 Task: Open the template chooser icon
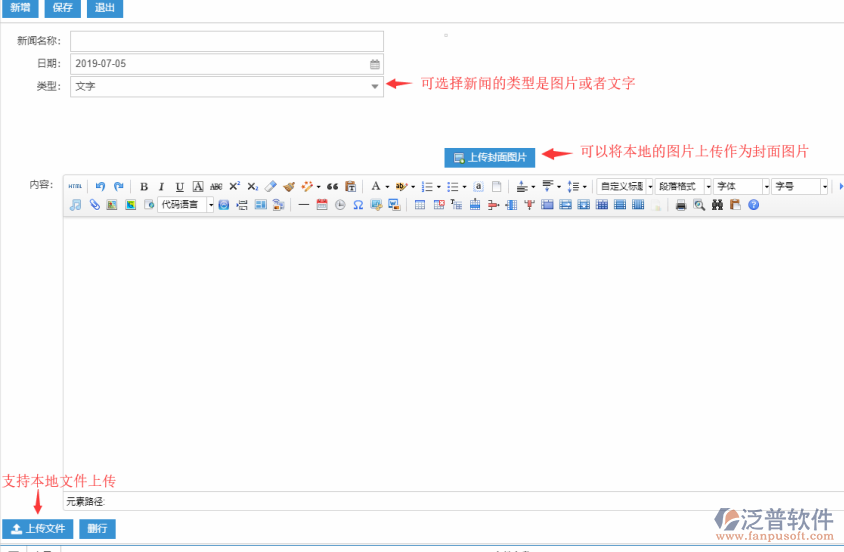tap(261, 204)
